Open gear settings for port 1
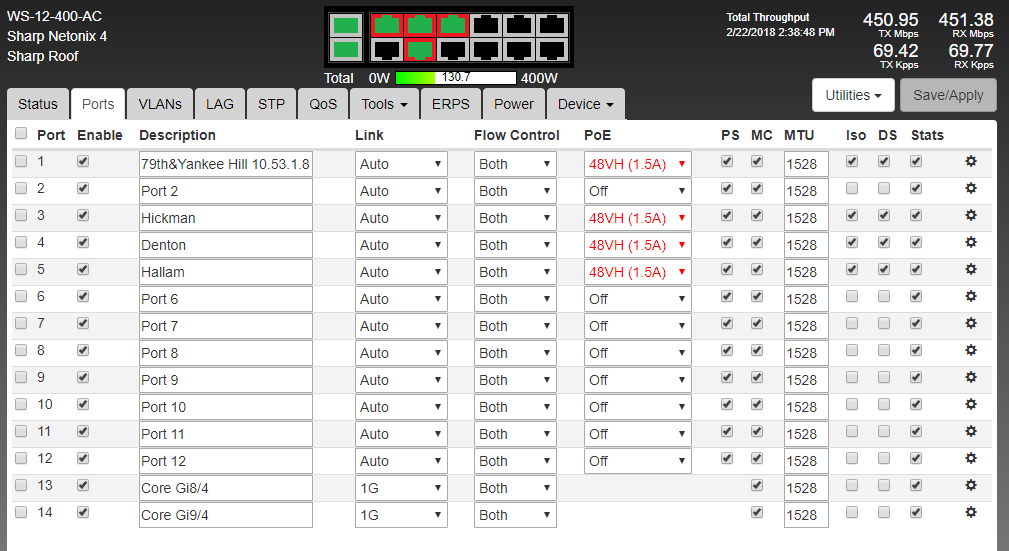The height and width of the screenshot is (551, 1009). (x=970, y=161)
